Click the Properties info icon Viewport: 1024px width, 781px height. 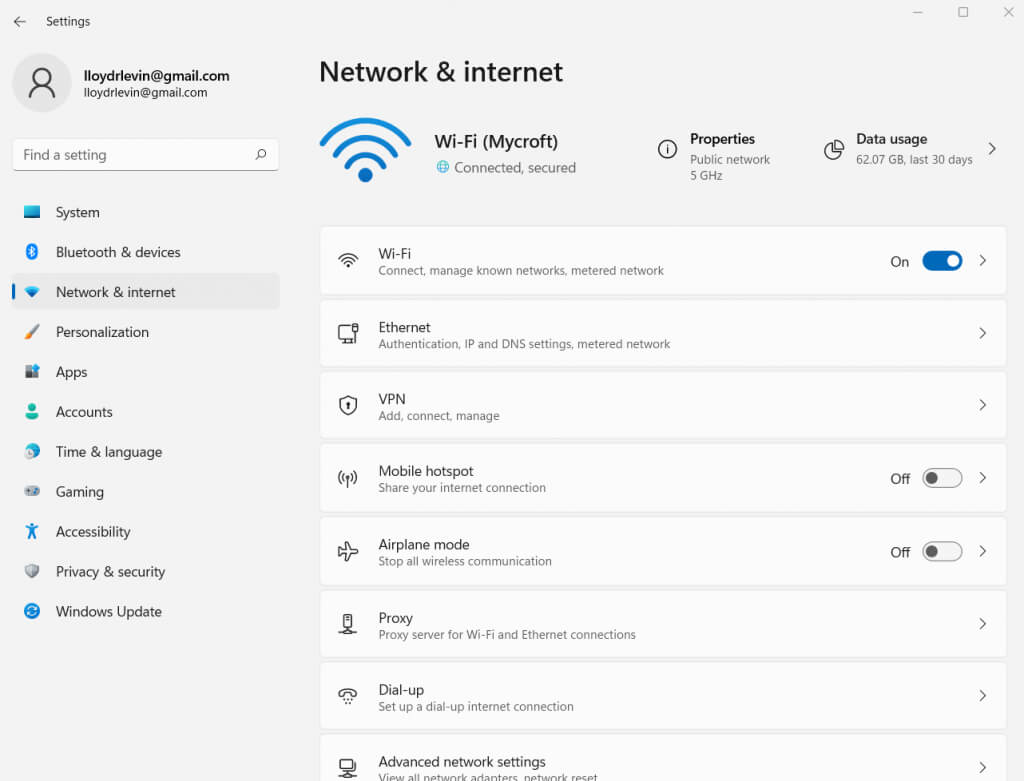click(667, 149)
